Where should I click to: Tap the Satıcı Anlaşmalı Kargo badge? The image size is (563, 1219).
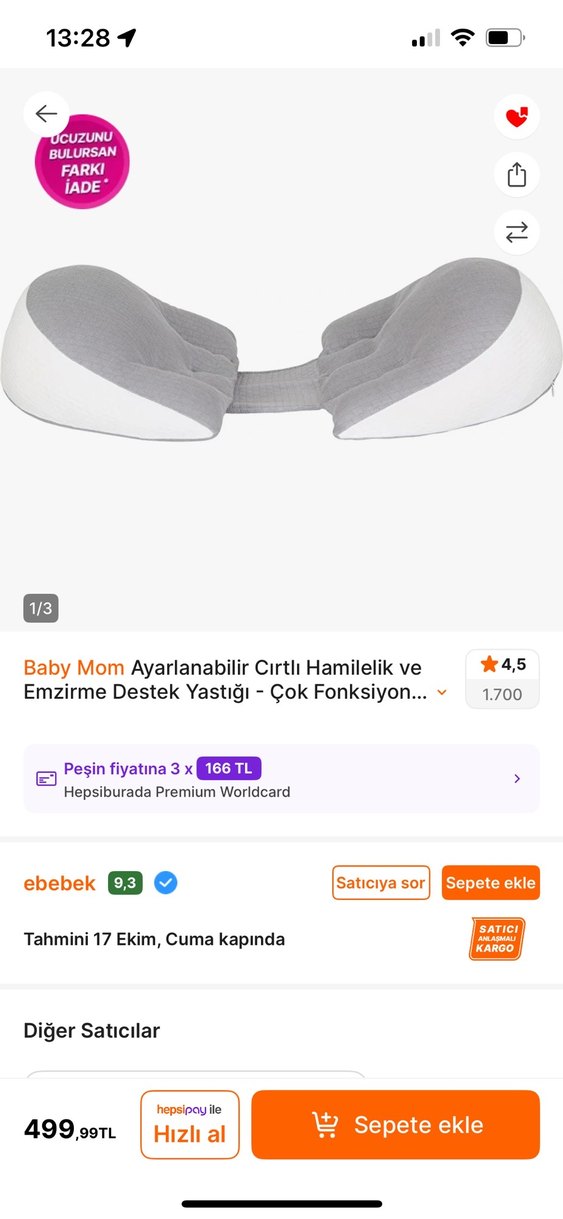pyautogui.click(x=497, y=939)
